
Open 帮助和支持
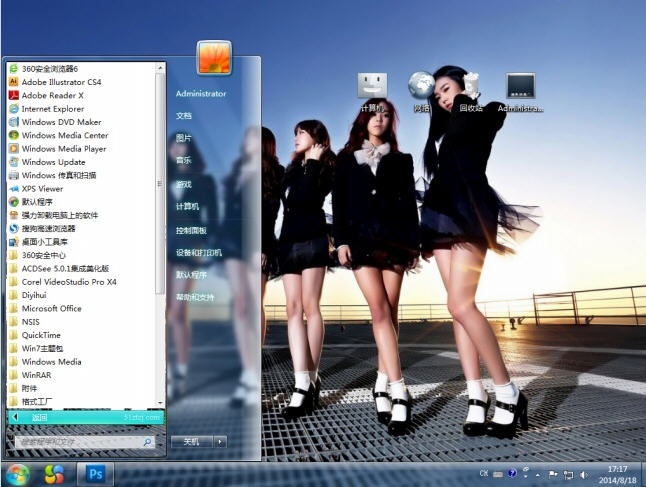195,297
